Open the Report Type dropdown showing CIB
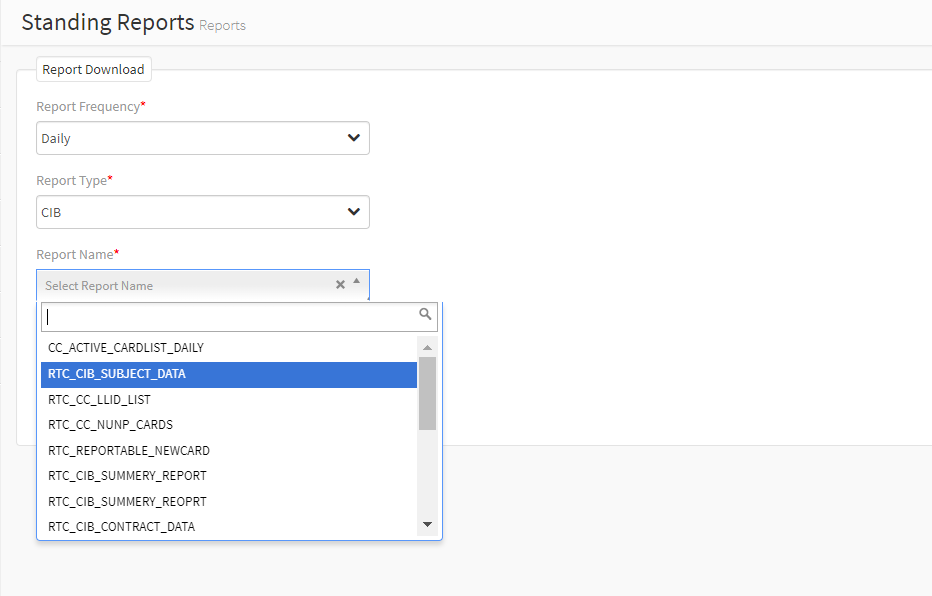The height and width of the screenshot is (596, 932). pyautogui.click(x=203, y=212)
